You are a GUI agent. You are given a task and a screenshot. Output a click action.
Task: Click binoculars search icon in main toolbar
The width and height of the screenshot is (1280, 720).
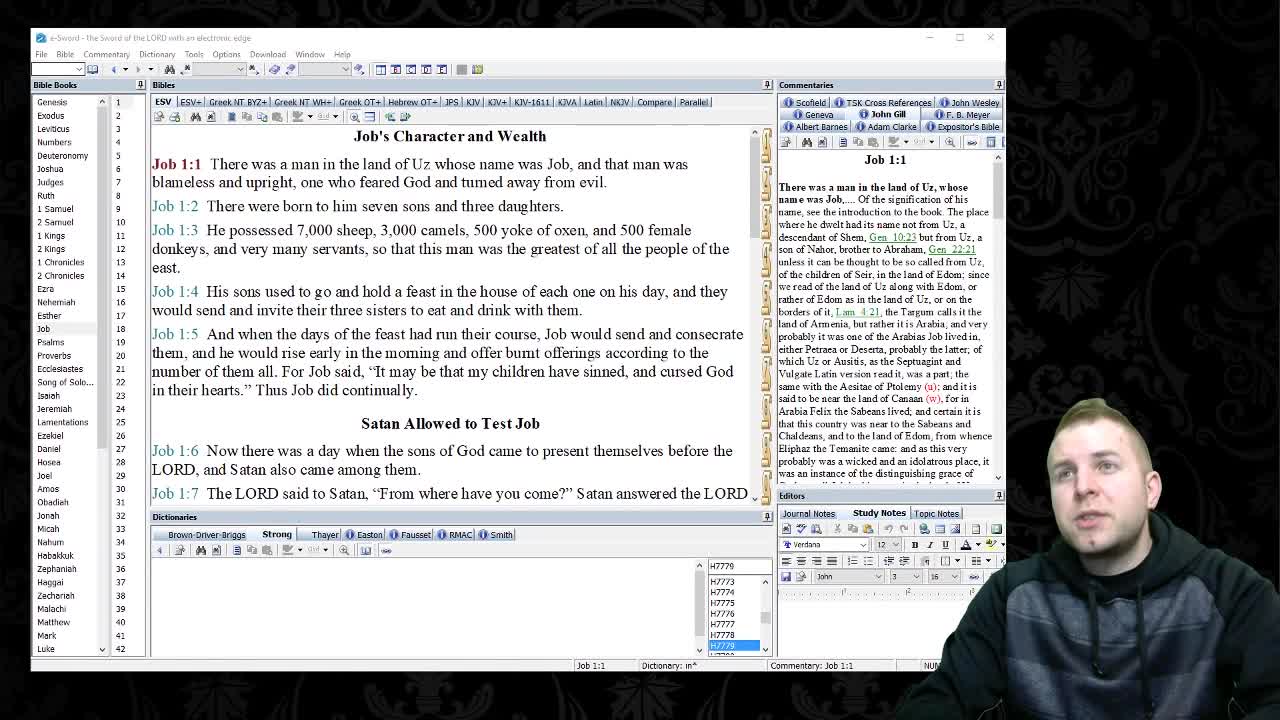click(x=169, y=69)
